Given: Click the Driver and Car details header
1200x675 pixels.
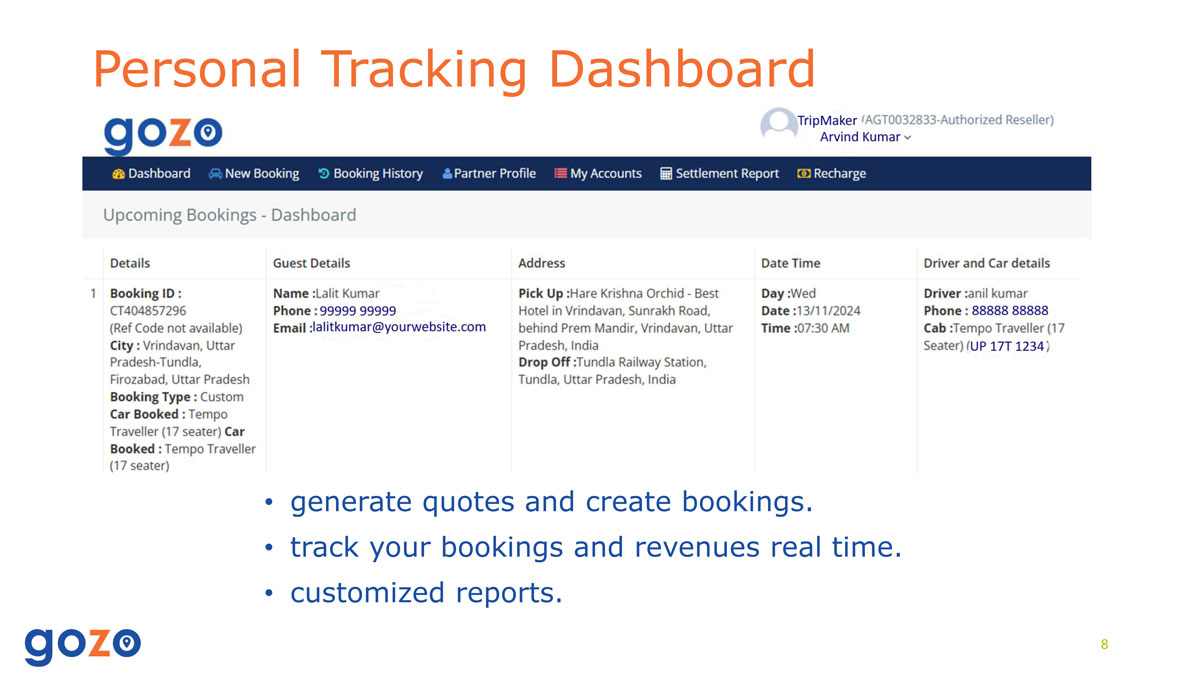Looking at the screenshot, I should tap(986, 263).
